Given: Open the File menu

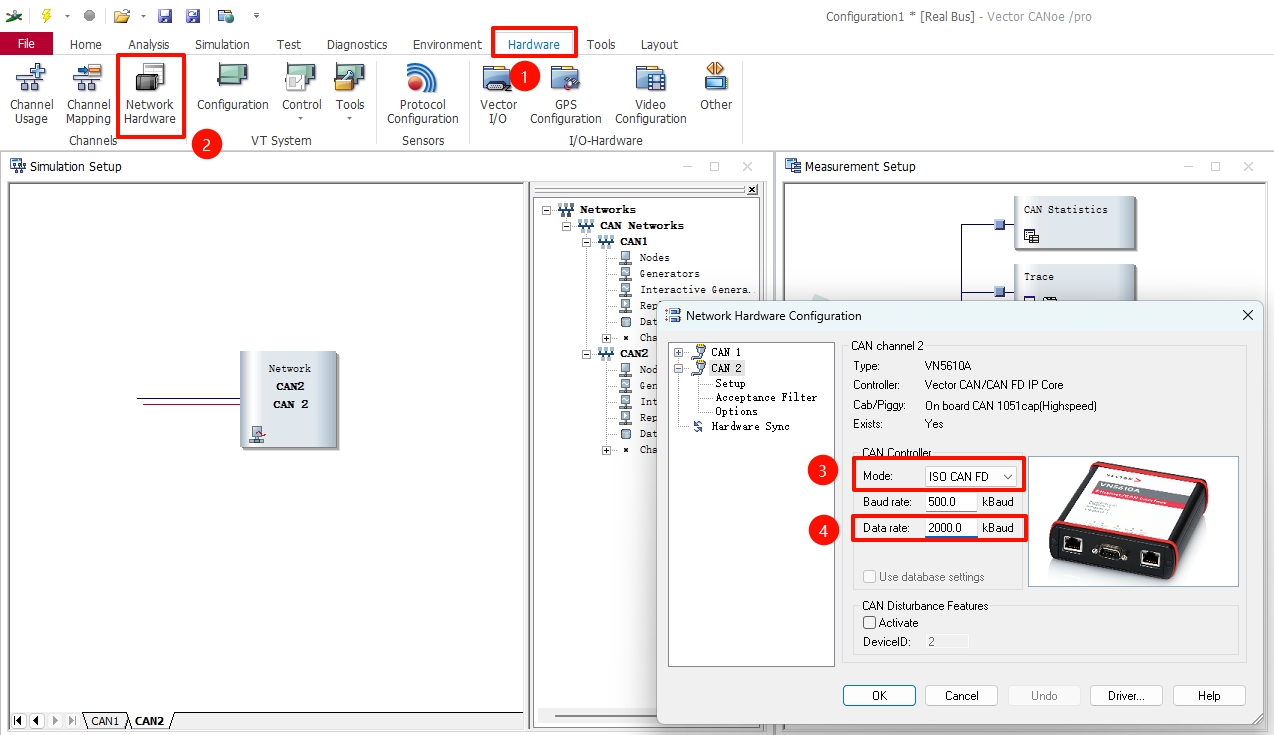Looking at the screenshot, I should tap(26, 44).
